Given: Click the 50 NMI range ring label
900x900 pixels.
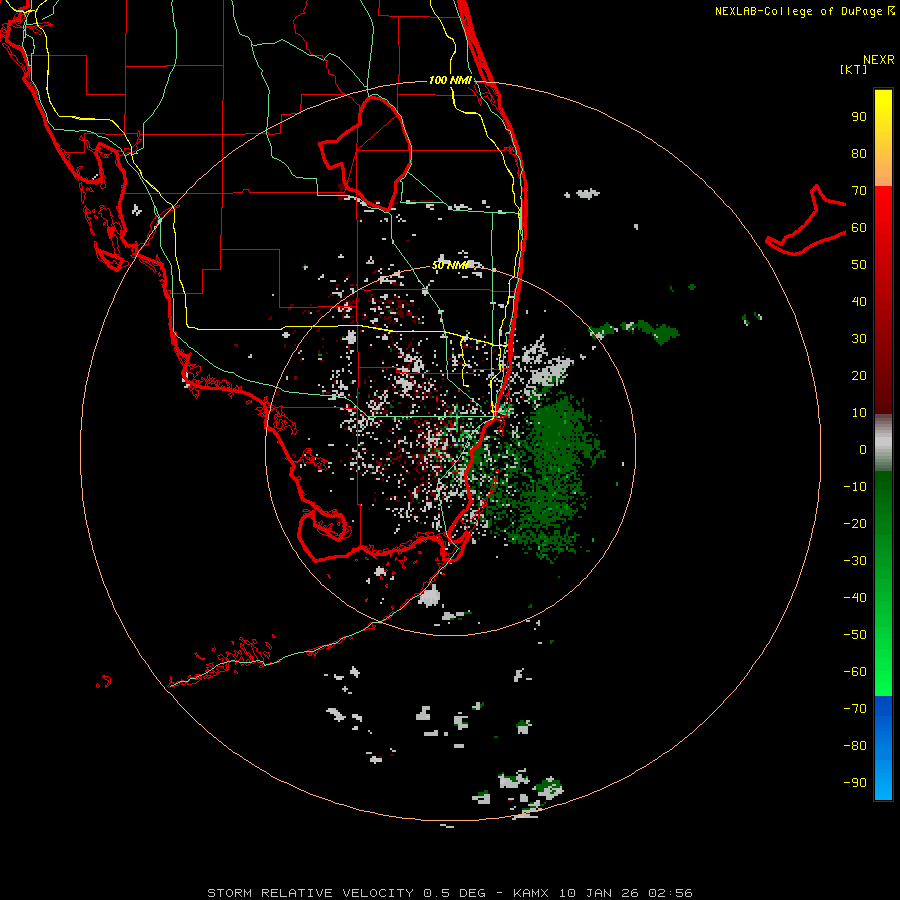Looking at the screenshot, I should click(x=451, y=265).
